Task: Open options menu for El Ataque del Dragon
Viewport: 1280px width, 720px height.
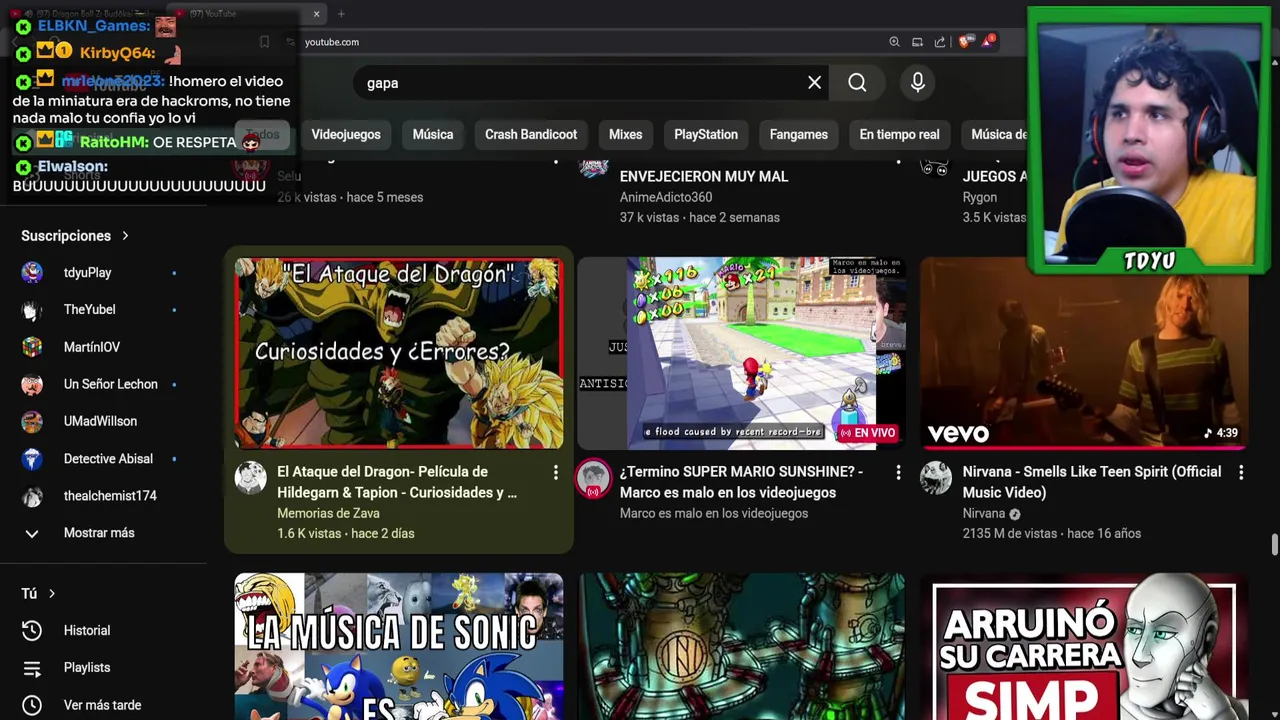Action: click(556, 472)
